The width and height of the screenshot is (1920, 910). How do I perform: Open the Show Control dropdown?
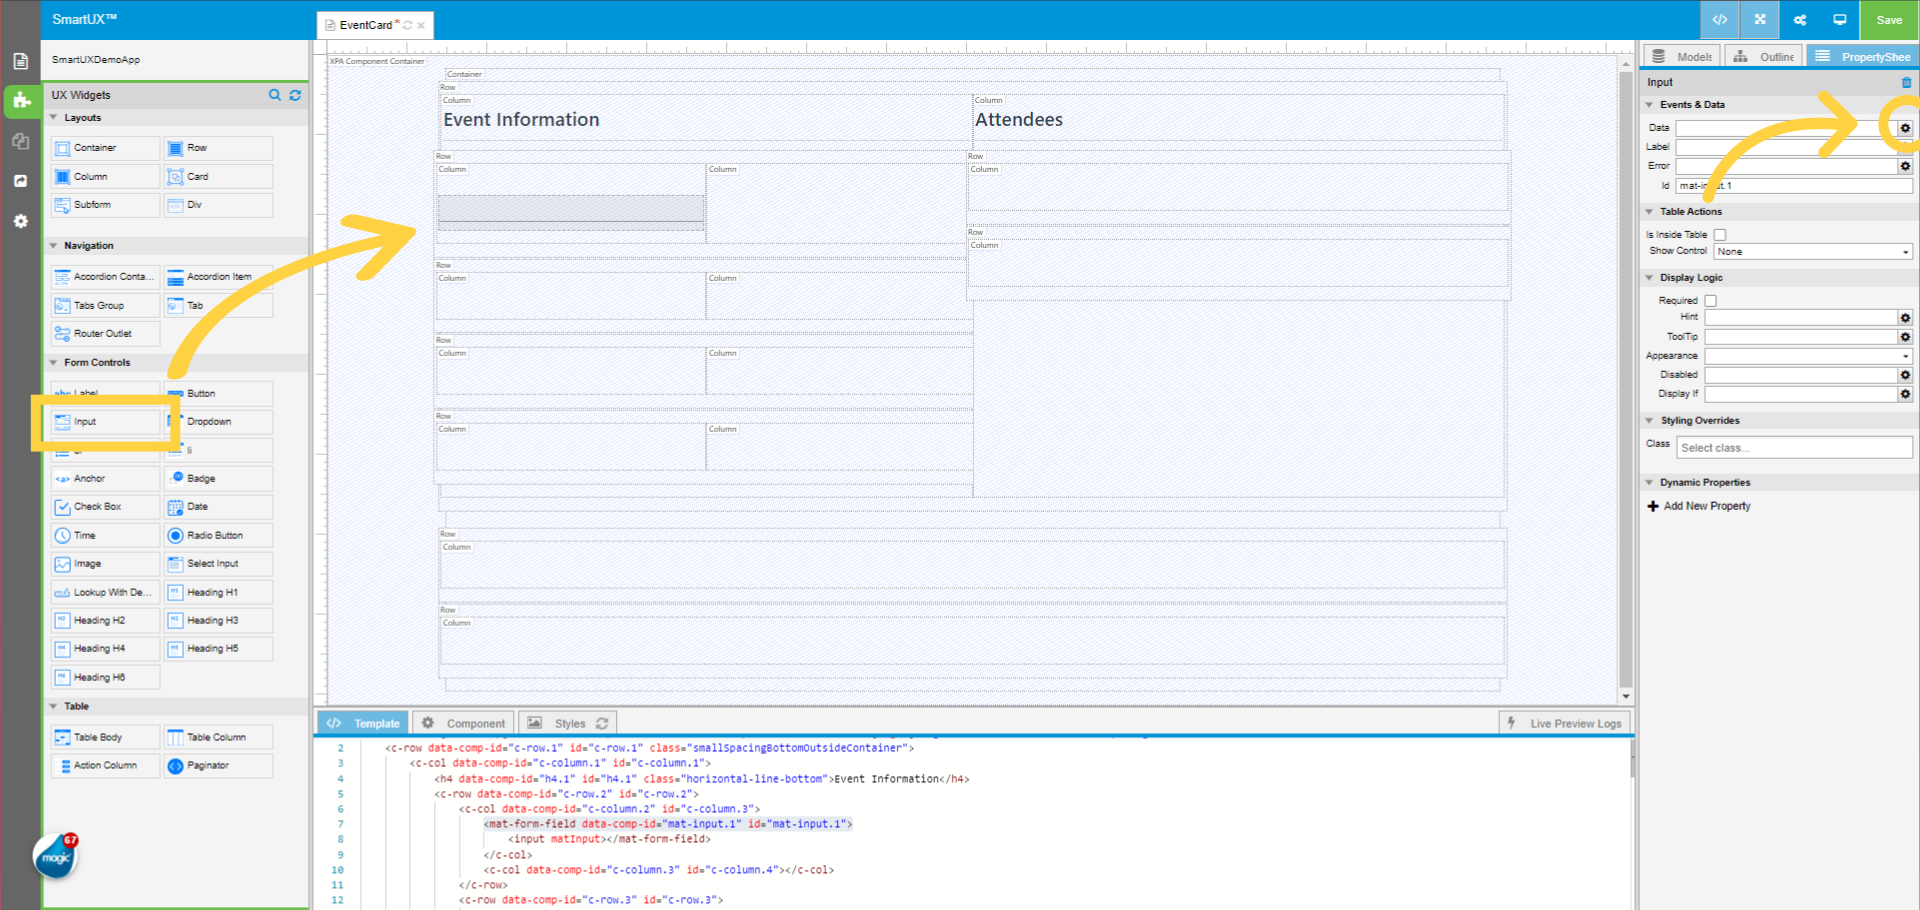tap(1812, 251)
